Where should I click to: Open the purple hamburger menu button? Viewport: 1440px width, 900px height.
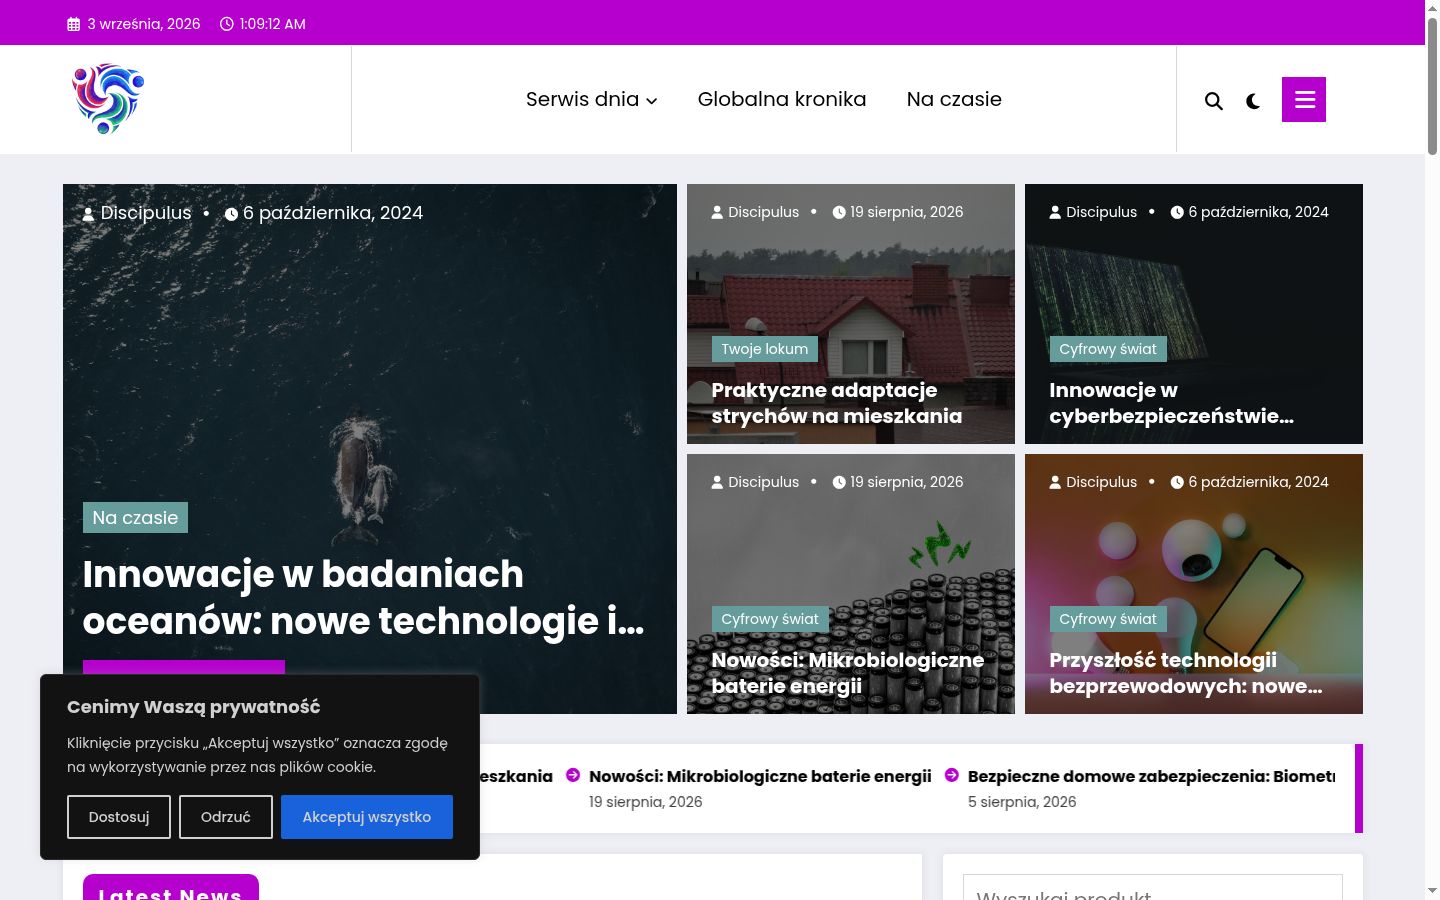pyautogui.click(x=1304, y=99)
